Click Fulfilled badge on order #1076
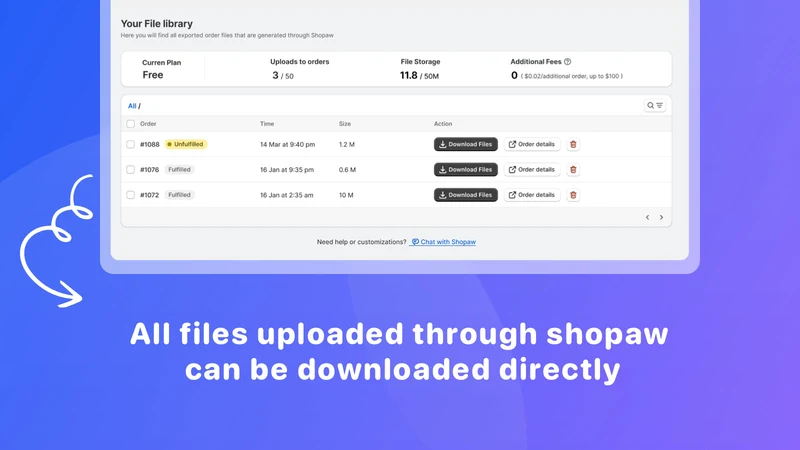The height and width of the screenshot is (450, 800). pyautogui.click(x=179, y=169)
